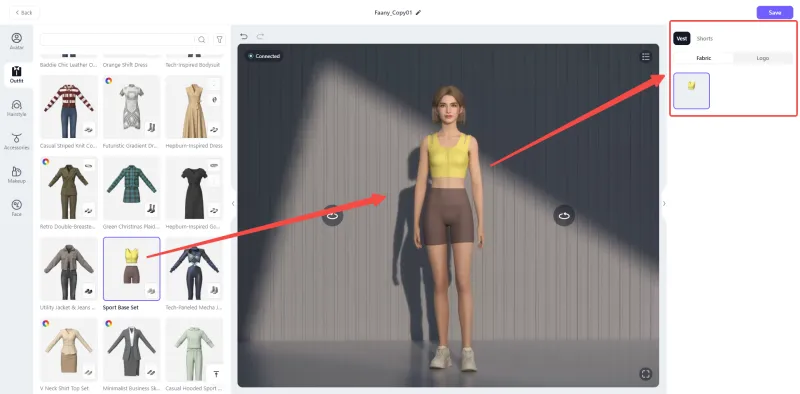The width and height of the screenshot is (800, 394).
Task: Choose the yellow vest fabric swatch
Action: [691, 91]
